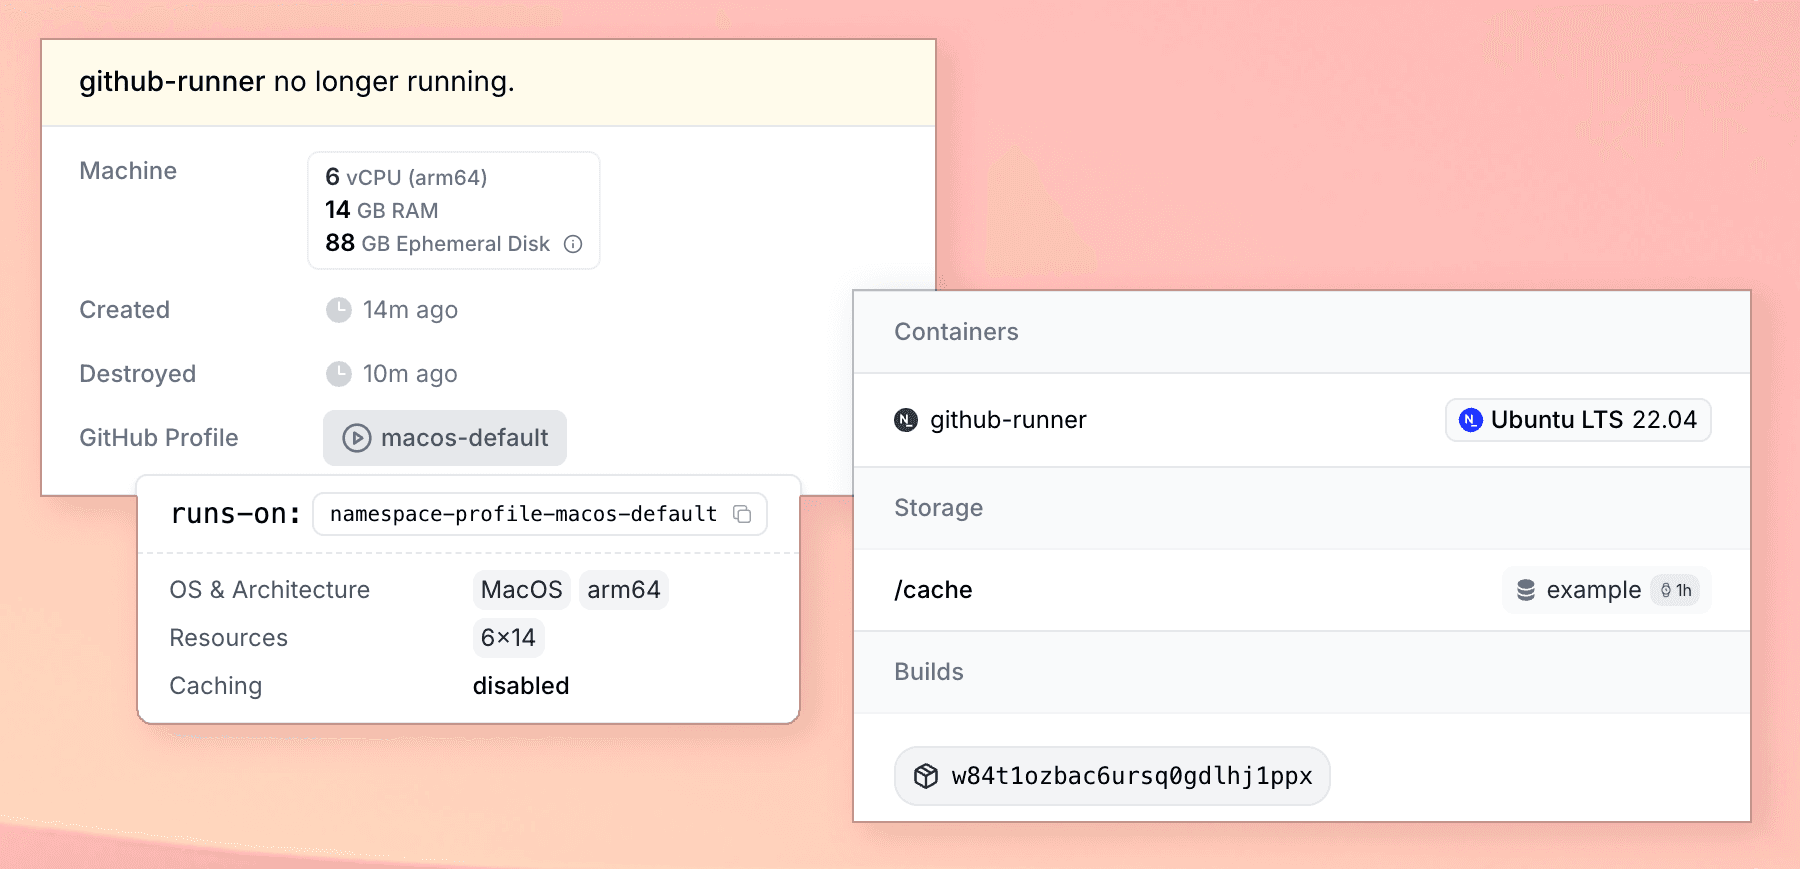Copy the namespace-profile-macos-default label
Viewport: 1800px width, 869px height.
[x=742, y=514]
